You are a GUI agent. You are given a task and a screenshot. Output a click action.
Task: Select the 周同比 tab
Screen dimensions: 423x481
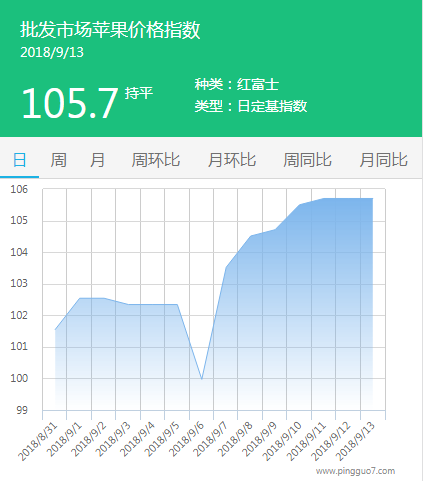click(x=307, y=160)
